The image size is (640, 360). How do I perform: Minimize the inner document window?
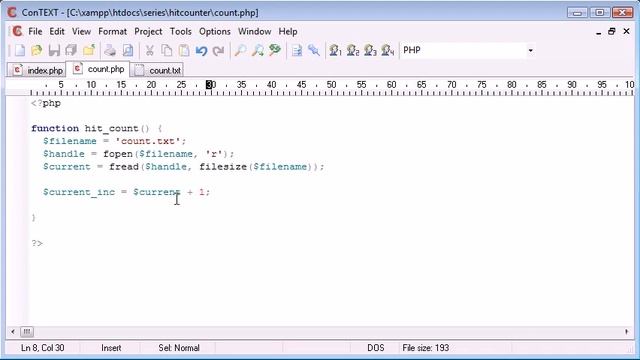point(598,32)
